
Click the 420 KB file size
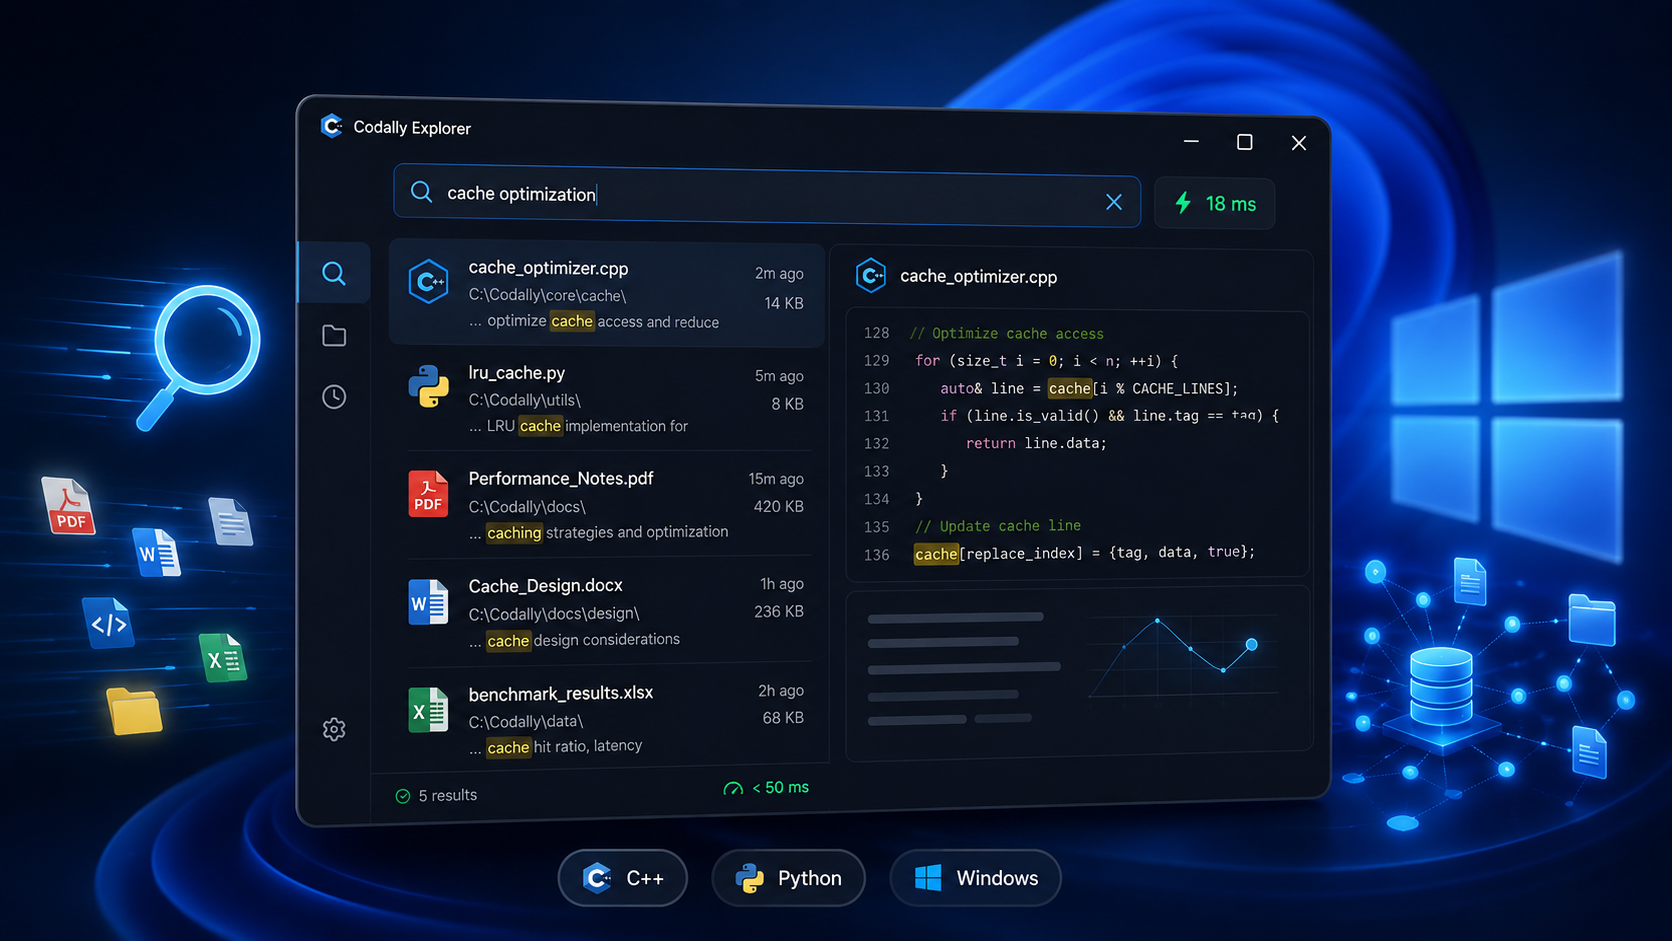779,506
